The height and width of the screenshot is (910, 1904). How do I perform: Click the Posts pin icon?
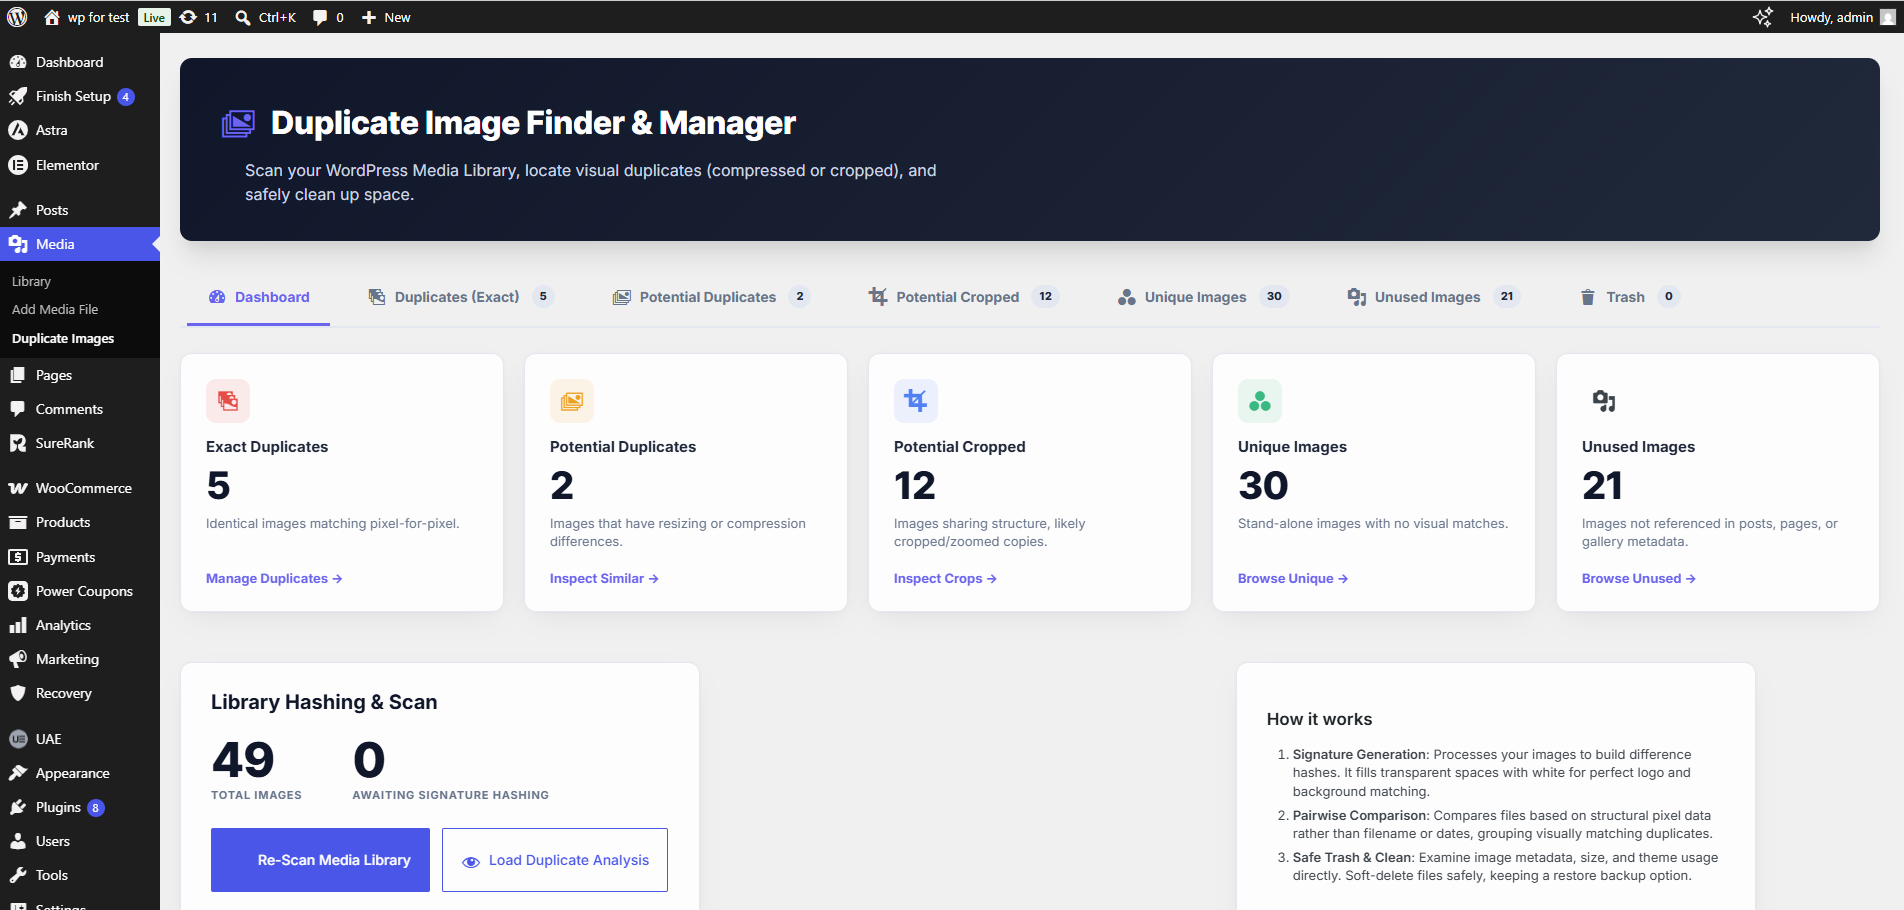18,210
